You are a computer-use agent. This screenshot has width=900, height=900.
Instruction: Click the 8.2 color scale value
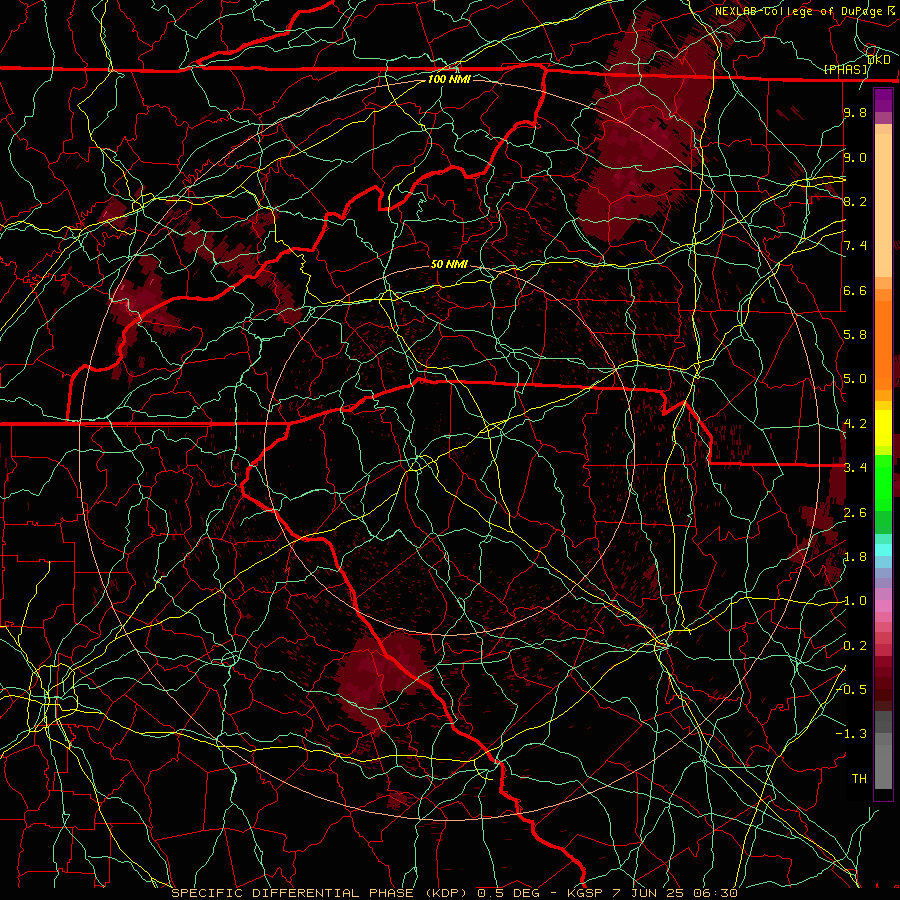[x=855, y=201]
